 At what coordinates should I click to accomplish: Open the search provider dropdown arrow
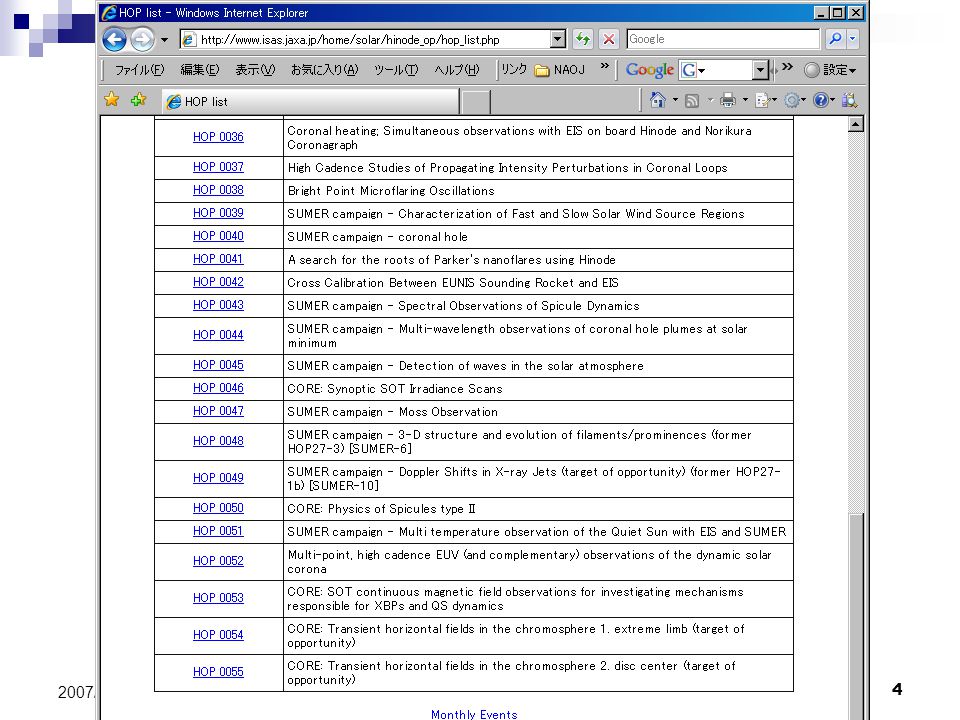852,39
